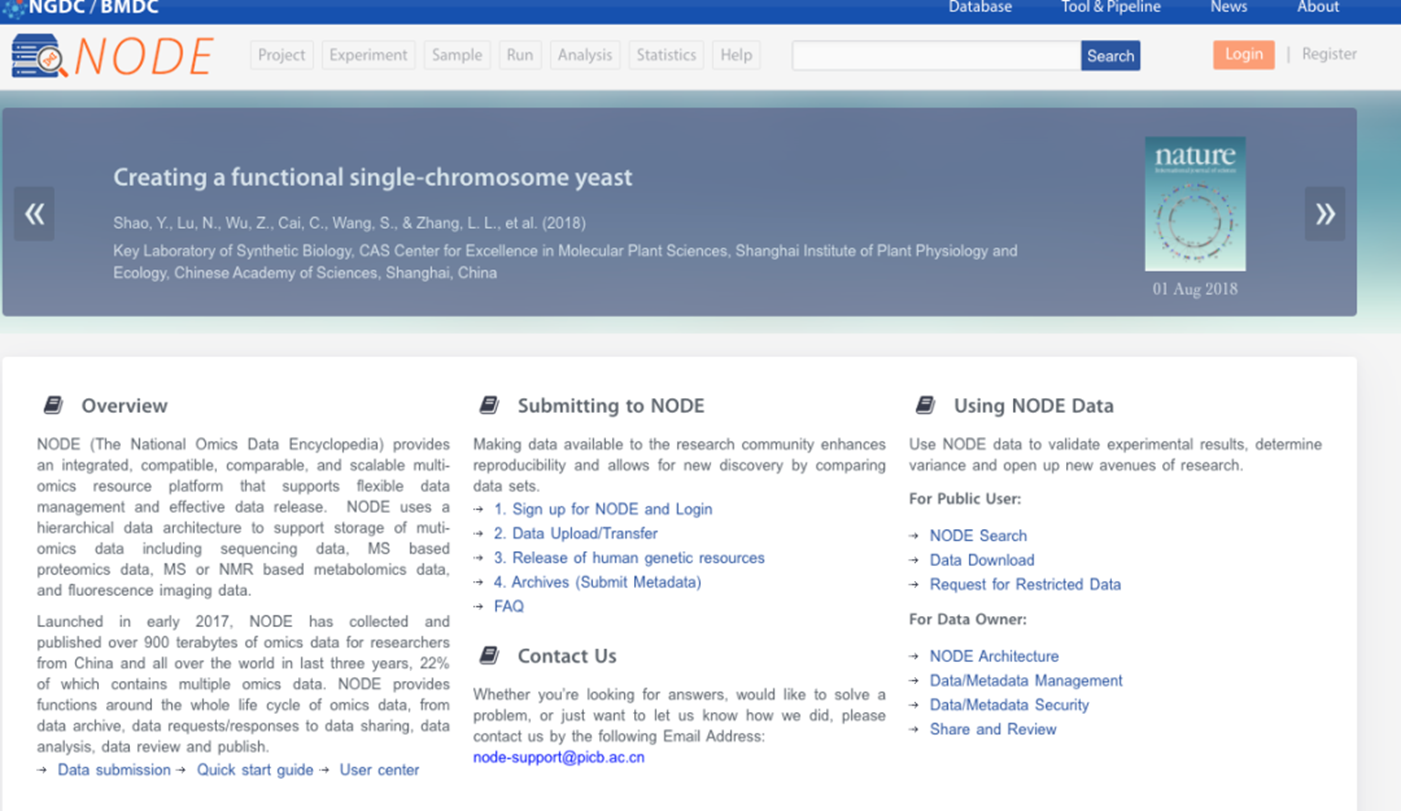1401x811 pixels.
Task: Open the Tool & Pipeline top menu
Action: click(x=1111, y=7)
